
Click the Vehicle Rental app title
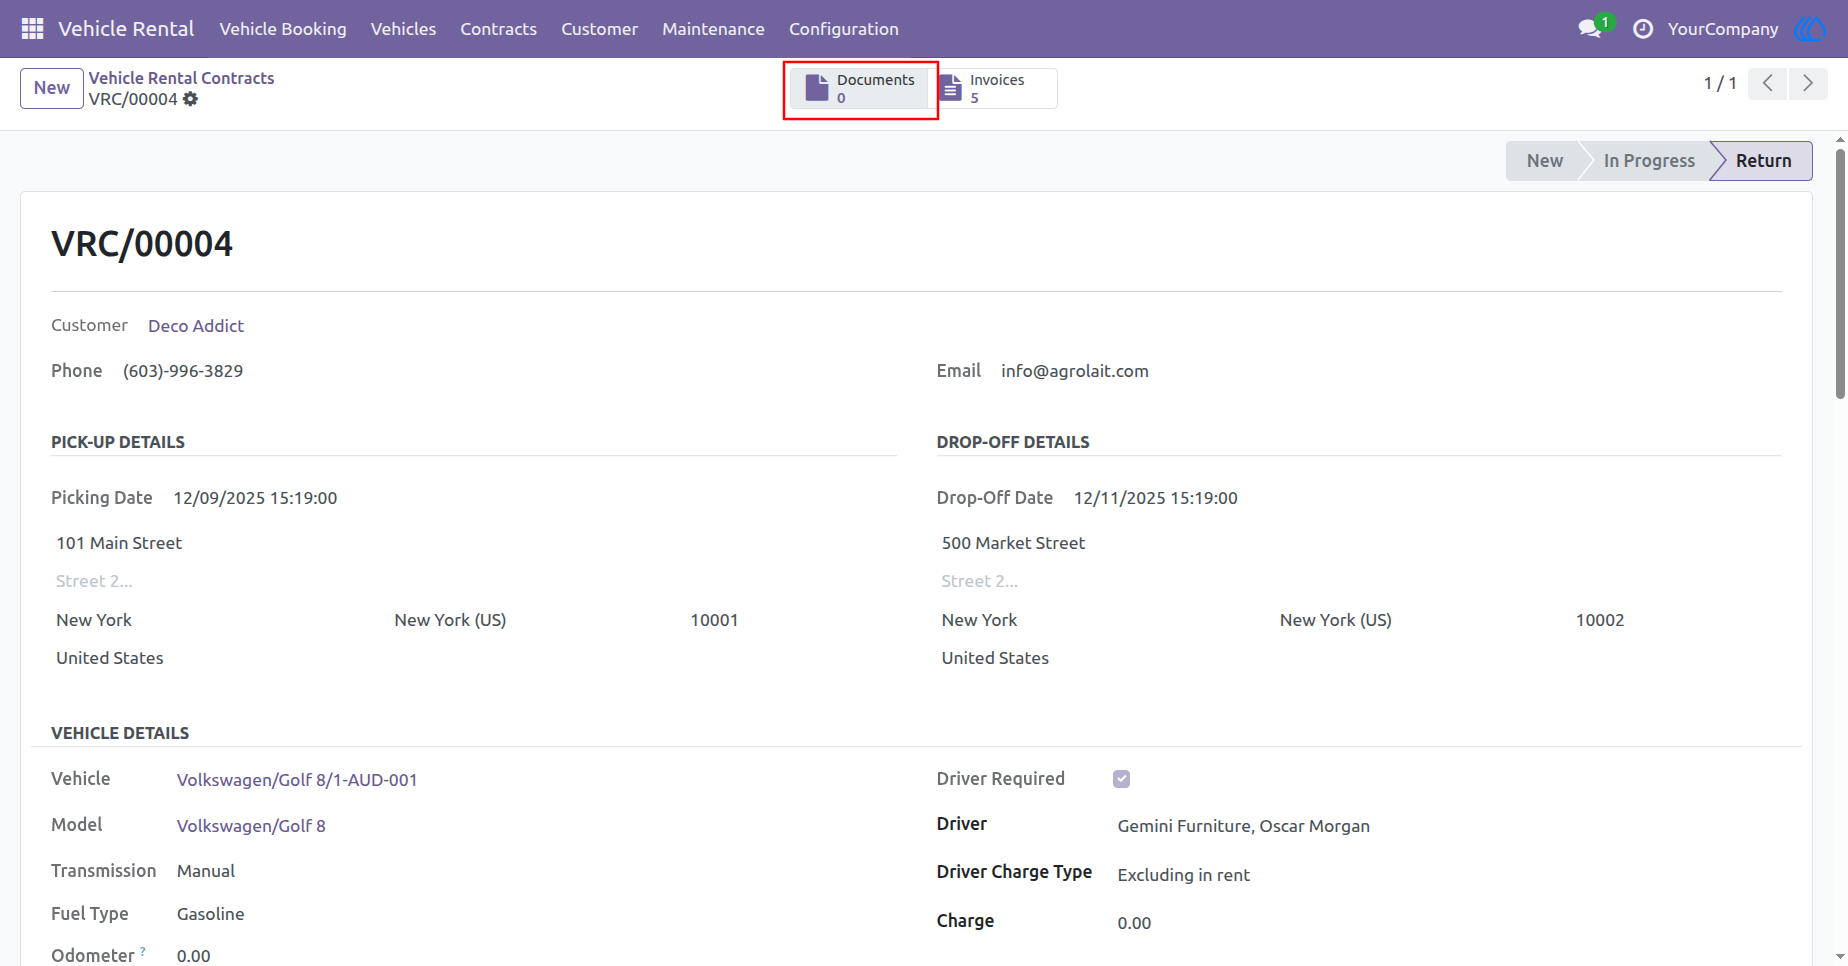tap(126, 29)
